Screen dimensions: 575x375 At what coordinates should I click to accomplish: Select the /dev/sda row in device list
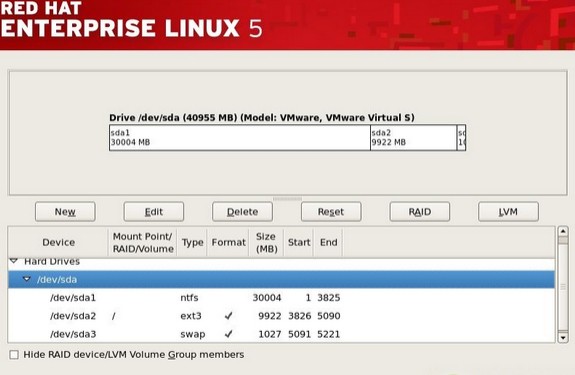(281, 279)
